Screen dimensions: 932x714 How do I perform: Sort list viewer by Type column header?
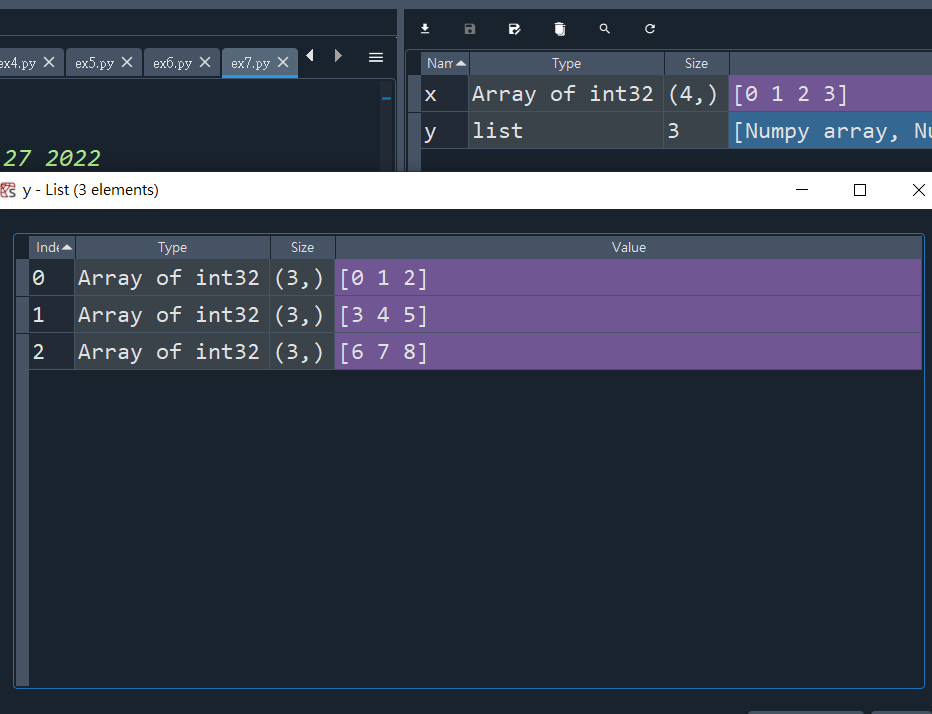point(172,247)
